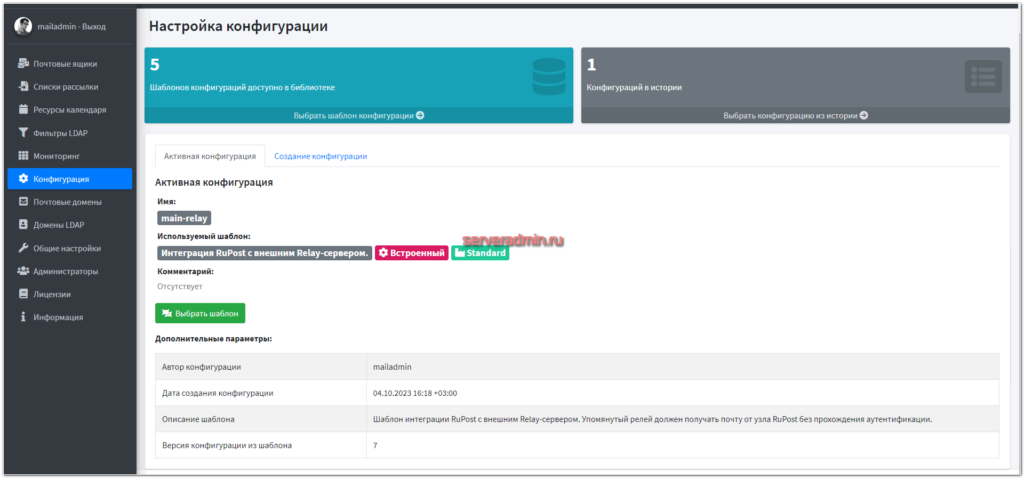
Task: Click the users icon beside Администраторы
Action: pyautogui.click(x=23, y=271)
